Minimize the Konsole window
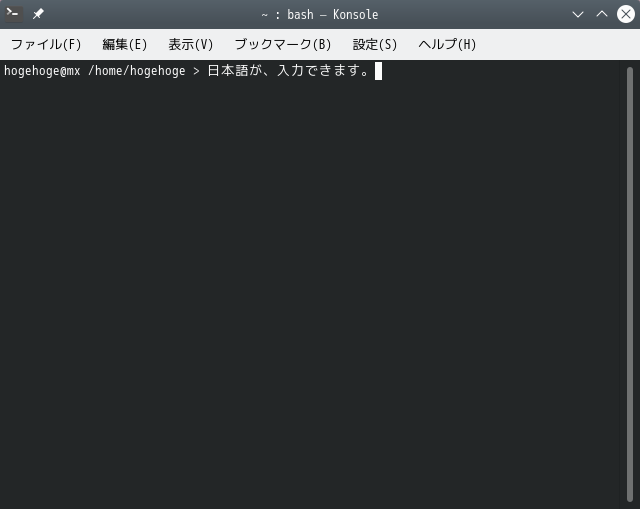 pos(578,15)
